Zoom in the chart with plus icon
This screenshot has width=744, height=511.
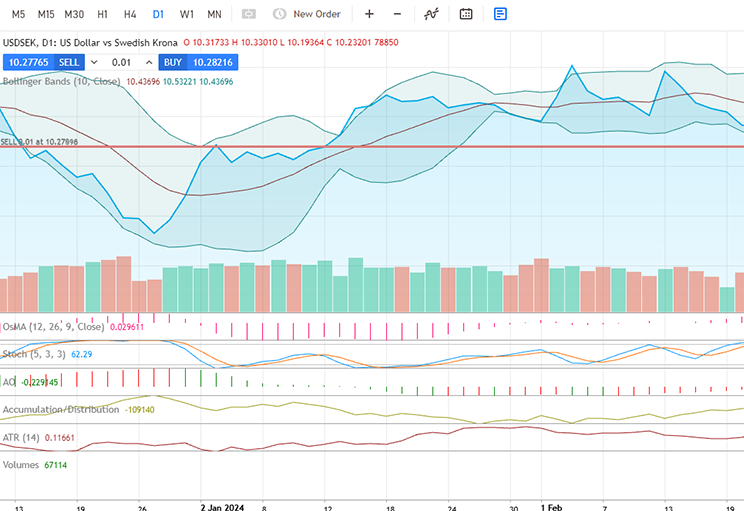point(369,14)
